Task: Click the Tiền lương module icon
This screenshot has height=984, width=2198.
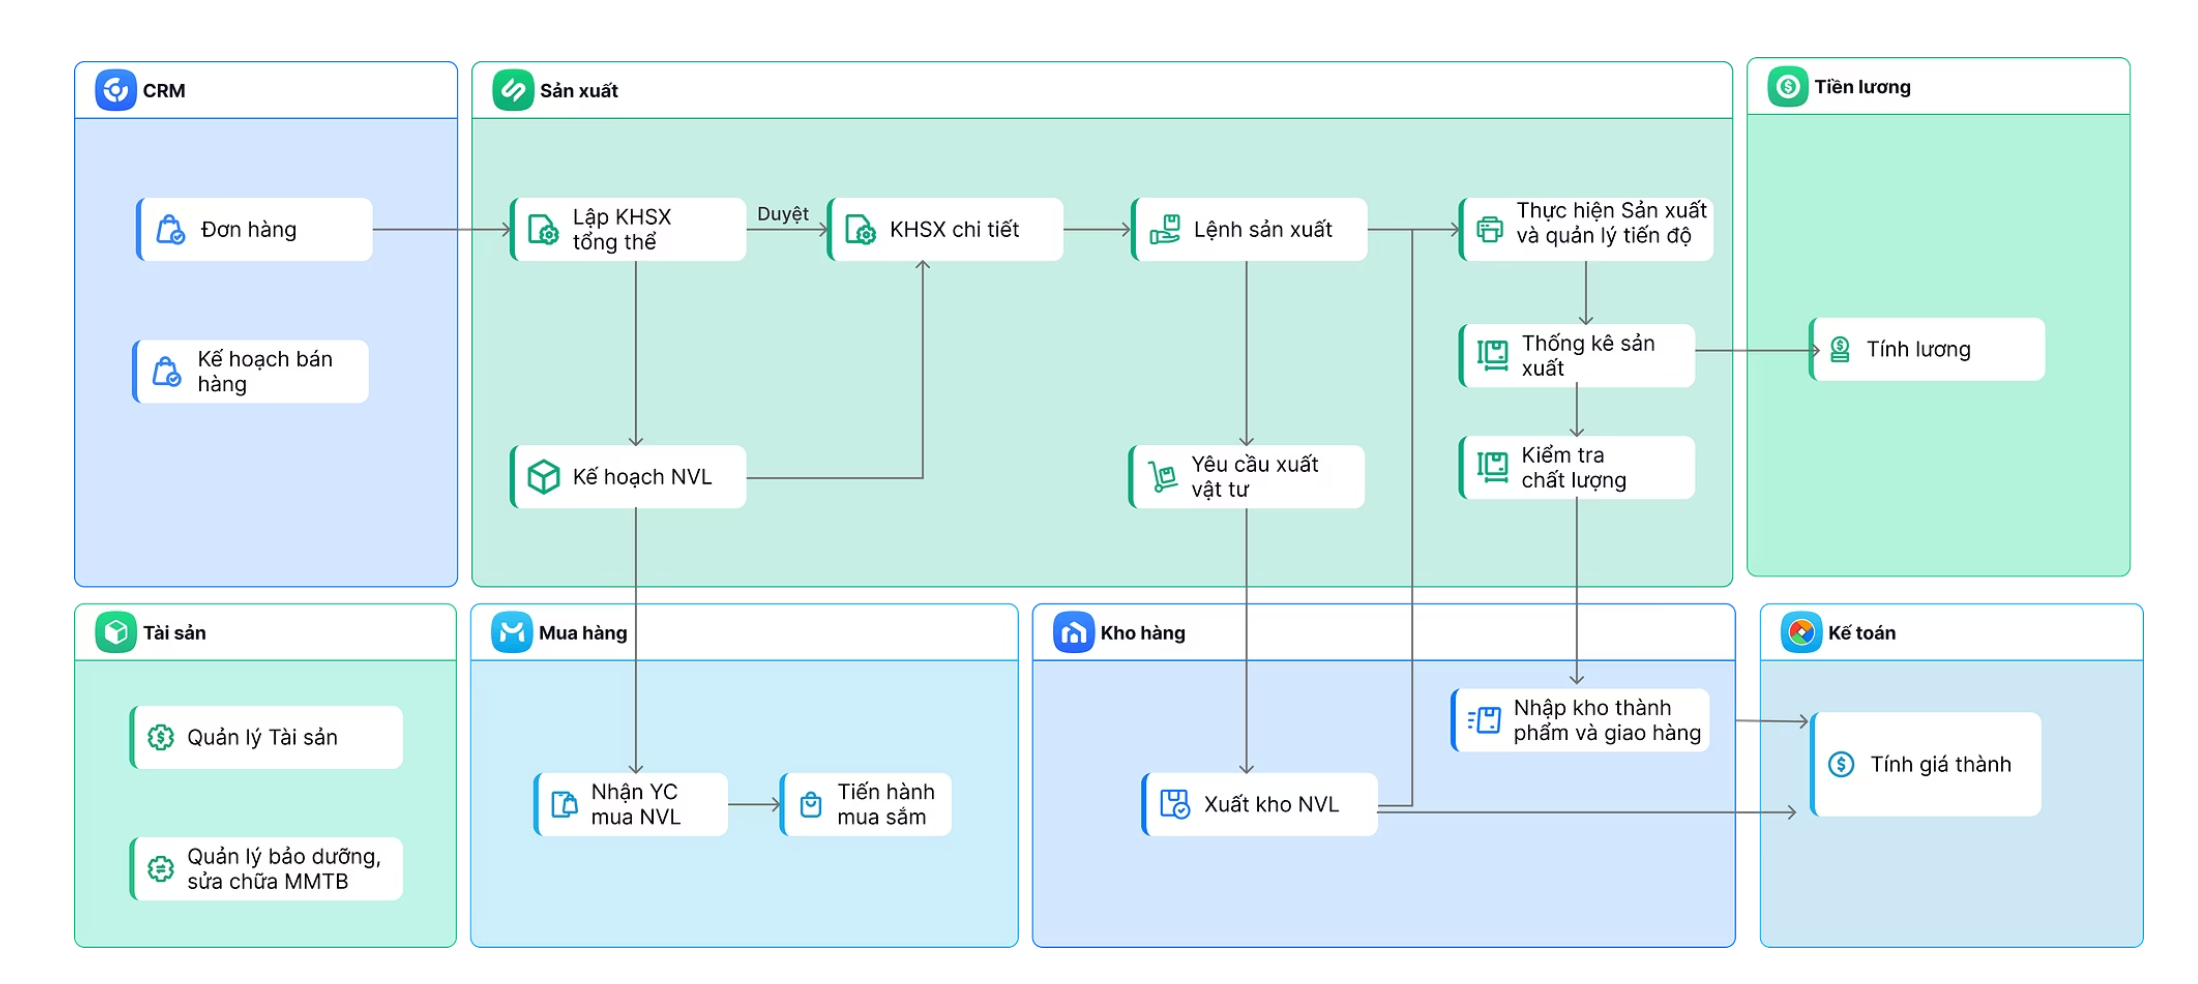Action: [x=1787, y=87]
